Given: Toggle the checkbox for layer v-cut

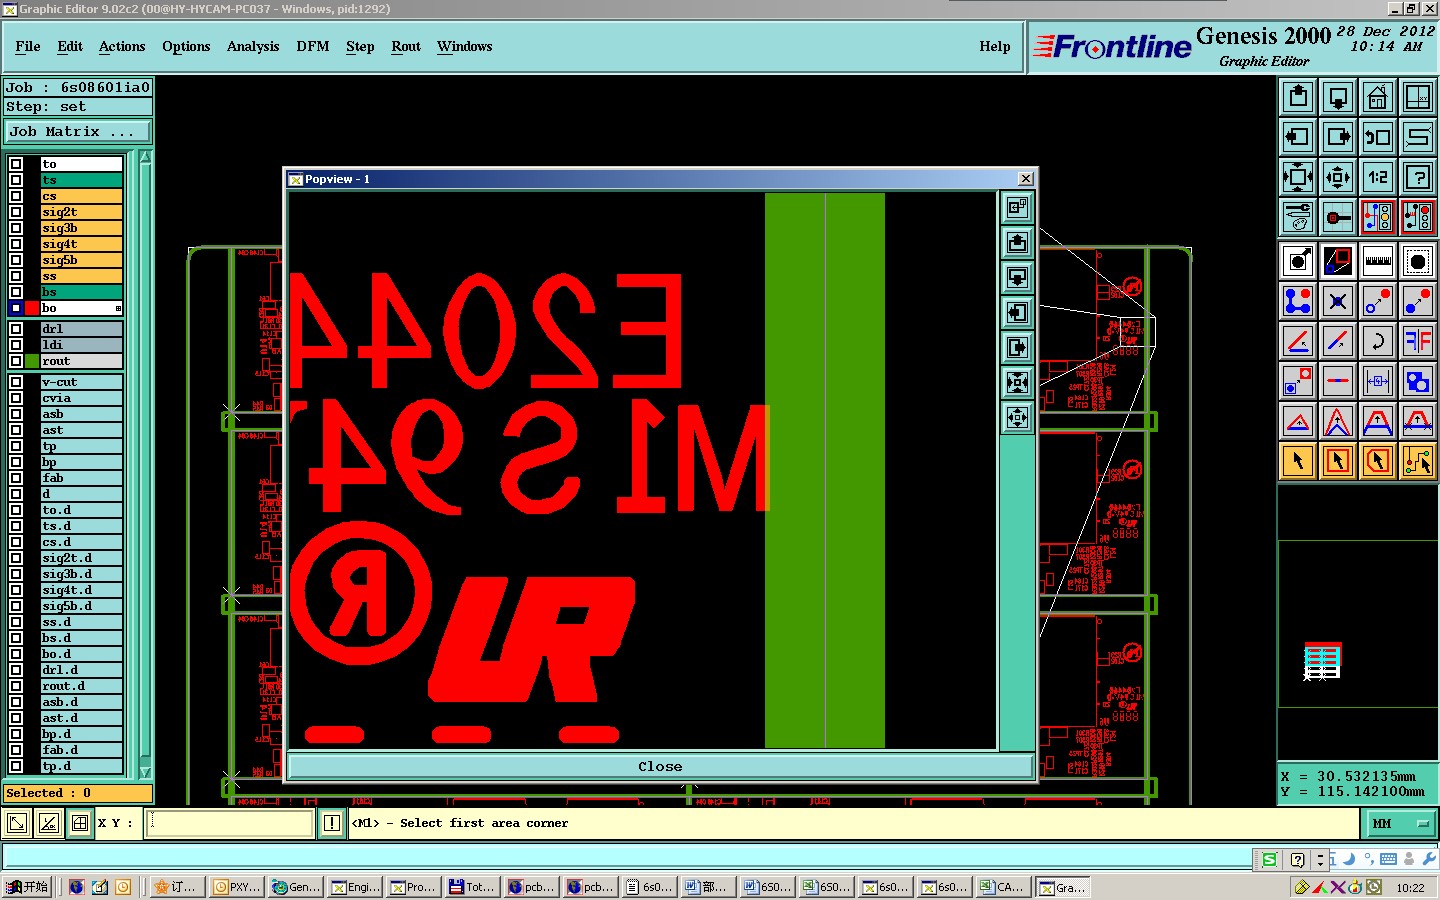Looking at the screenshot, I should pyautogui.click(x=16, y=382).
